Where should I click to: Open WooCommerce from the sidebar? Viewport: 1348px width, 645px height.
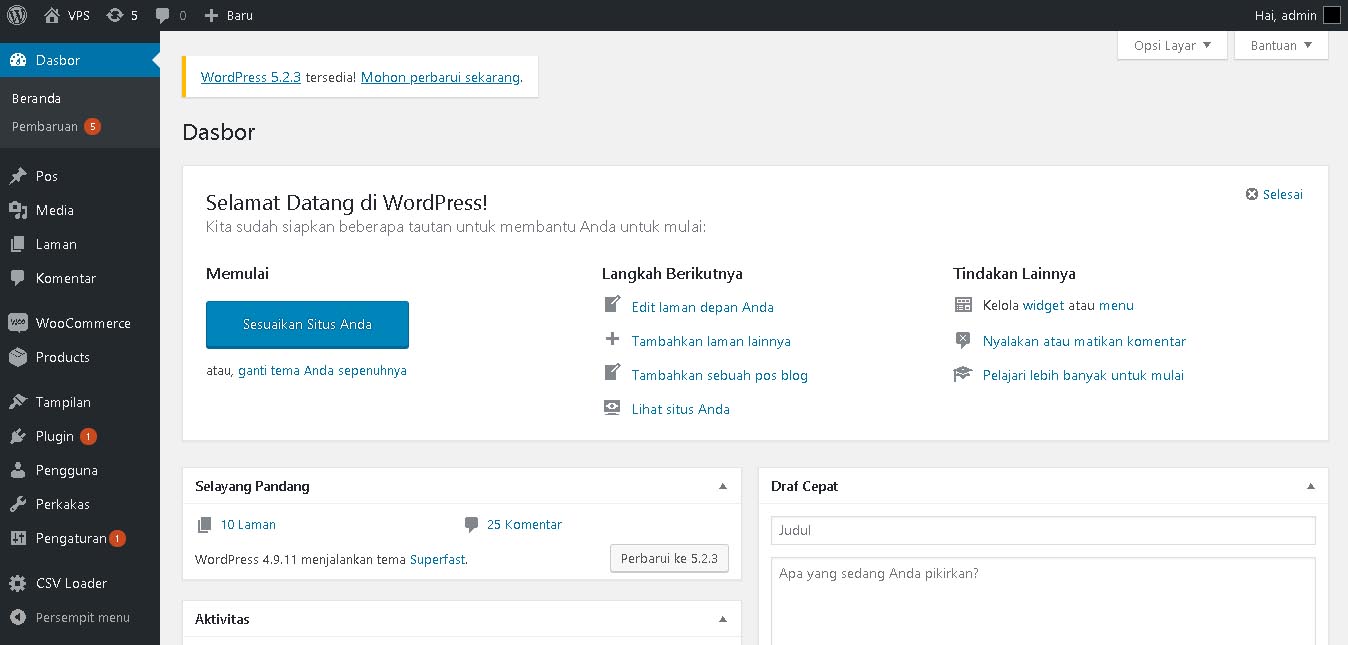coord(82,323)
